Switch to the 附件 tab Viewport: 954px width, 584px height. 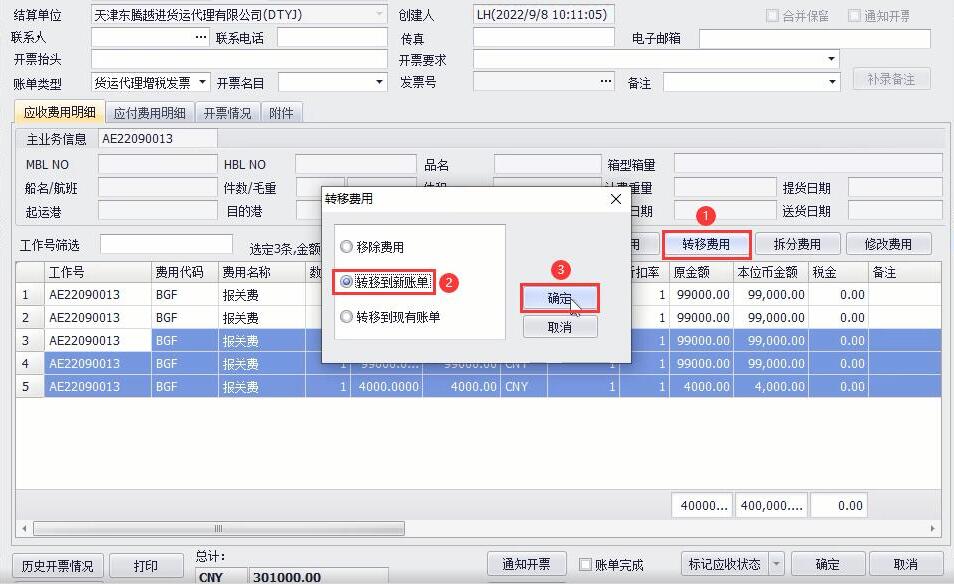coord(281,113)
